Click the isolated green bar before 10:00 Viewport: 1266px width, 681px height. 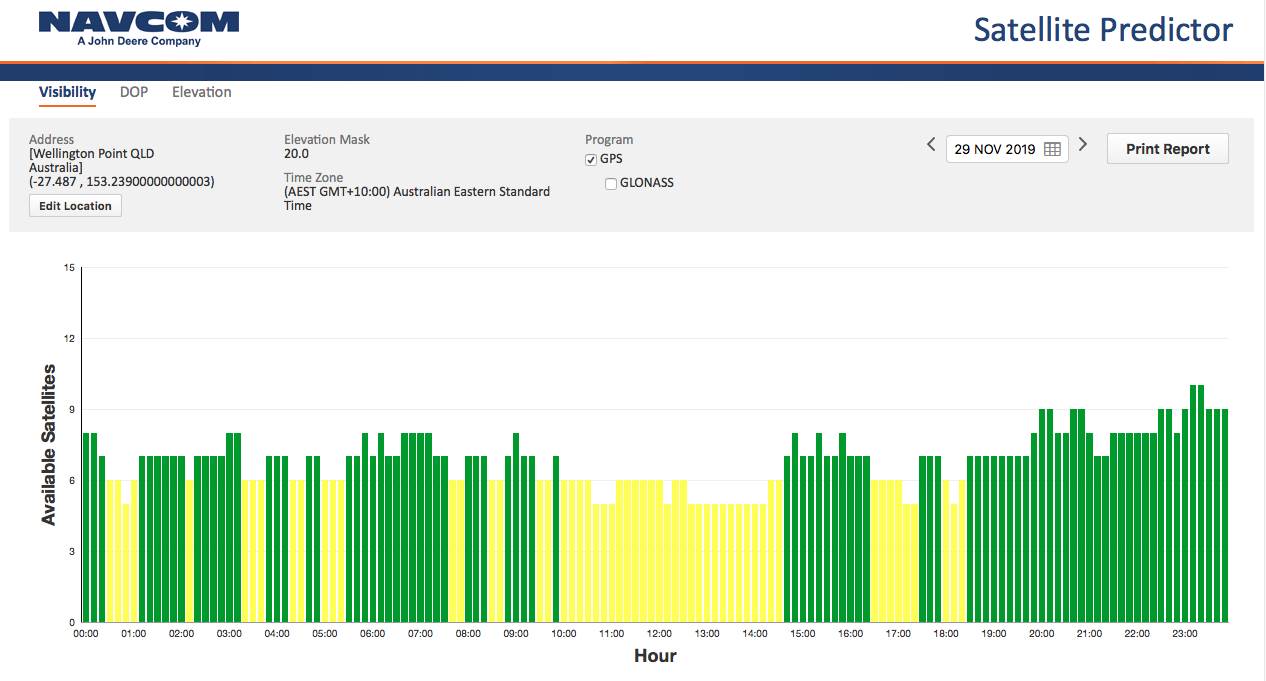(x=556, y=538)
